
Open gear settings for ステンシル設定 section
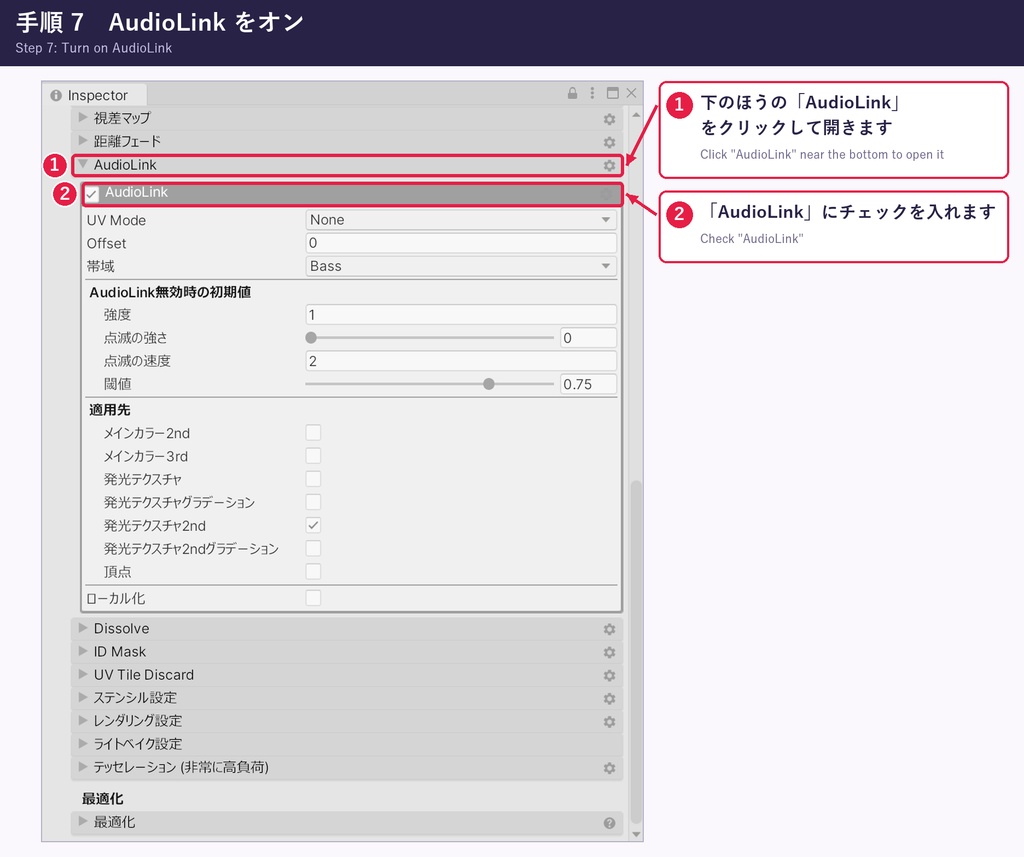point(609,698)
